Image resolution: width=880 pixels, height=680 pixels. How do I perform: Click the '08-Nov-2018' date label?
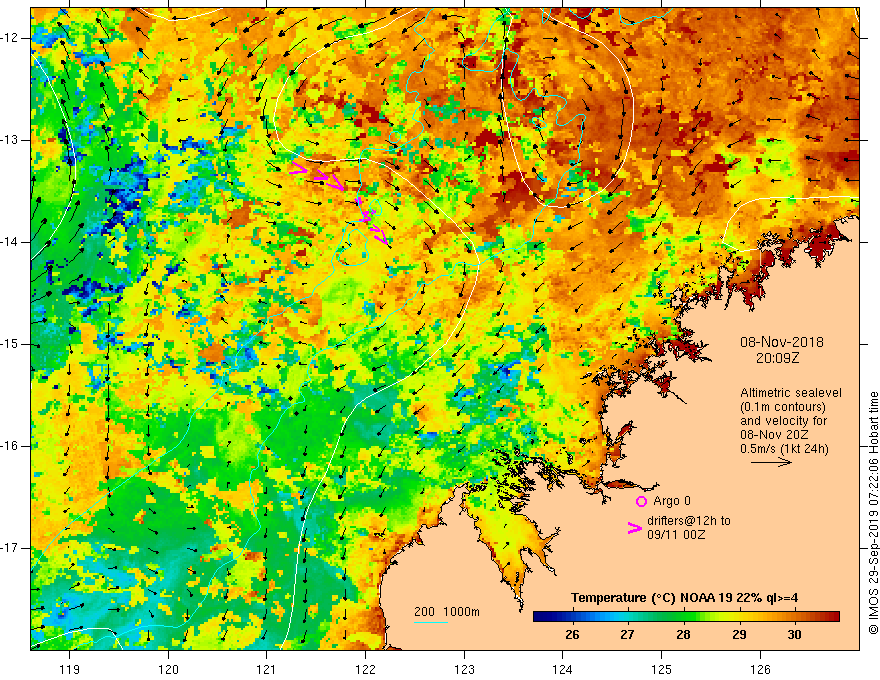click(782, 342)
